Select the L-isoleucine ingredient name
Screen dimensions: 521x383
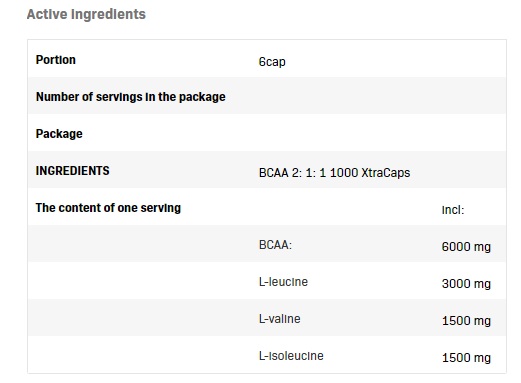pyautogui.click(x=291, y=356)
